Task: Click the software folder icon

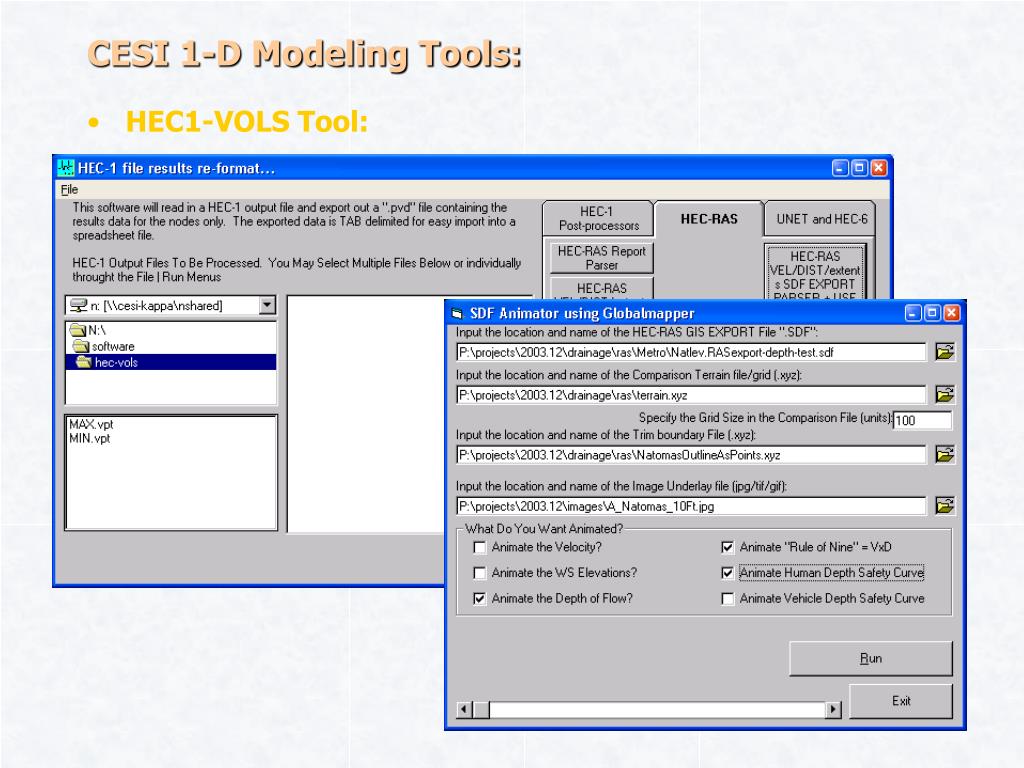Action: (x=81, y=346)
